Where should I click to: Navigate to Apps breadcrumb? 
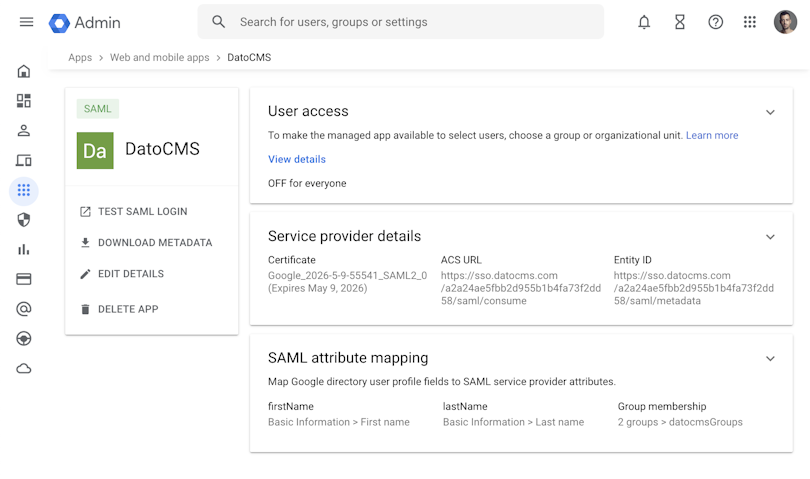point(80,57)
